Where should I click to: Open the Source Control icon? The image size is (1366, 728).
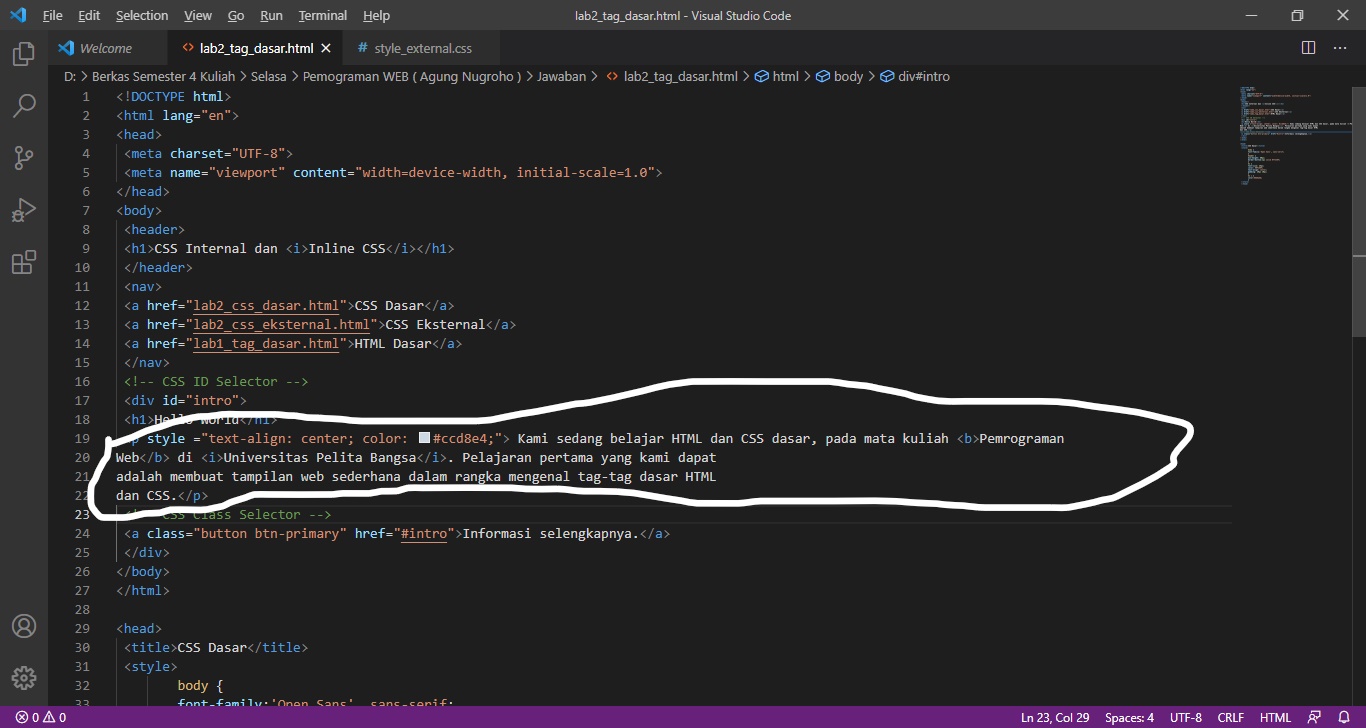[x=23, y=157]
